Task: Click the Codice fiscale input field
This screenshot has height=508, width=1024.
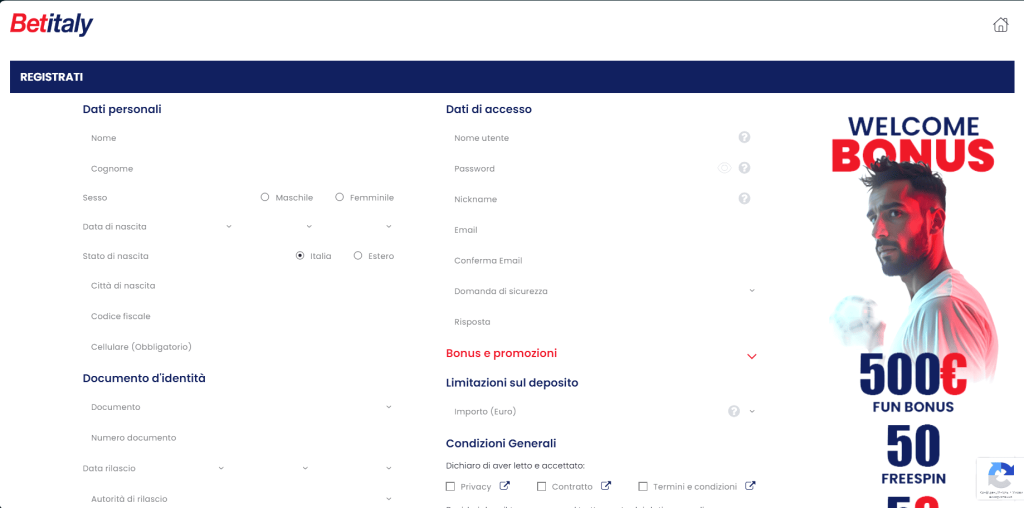Action: tap(240, 316)
